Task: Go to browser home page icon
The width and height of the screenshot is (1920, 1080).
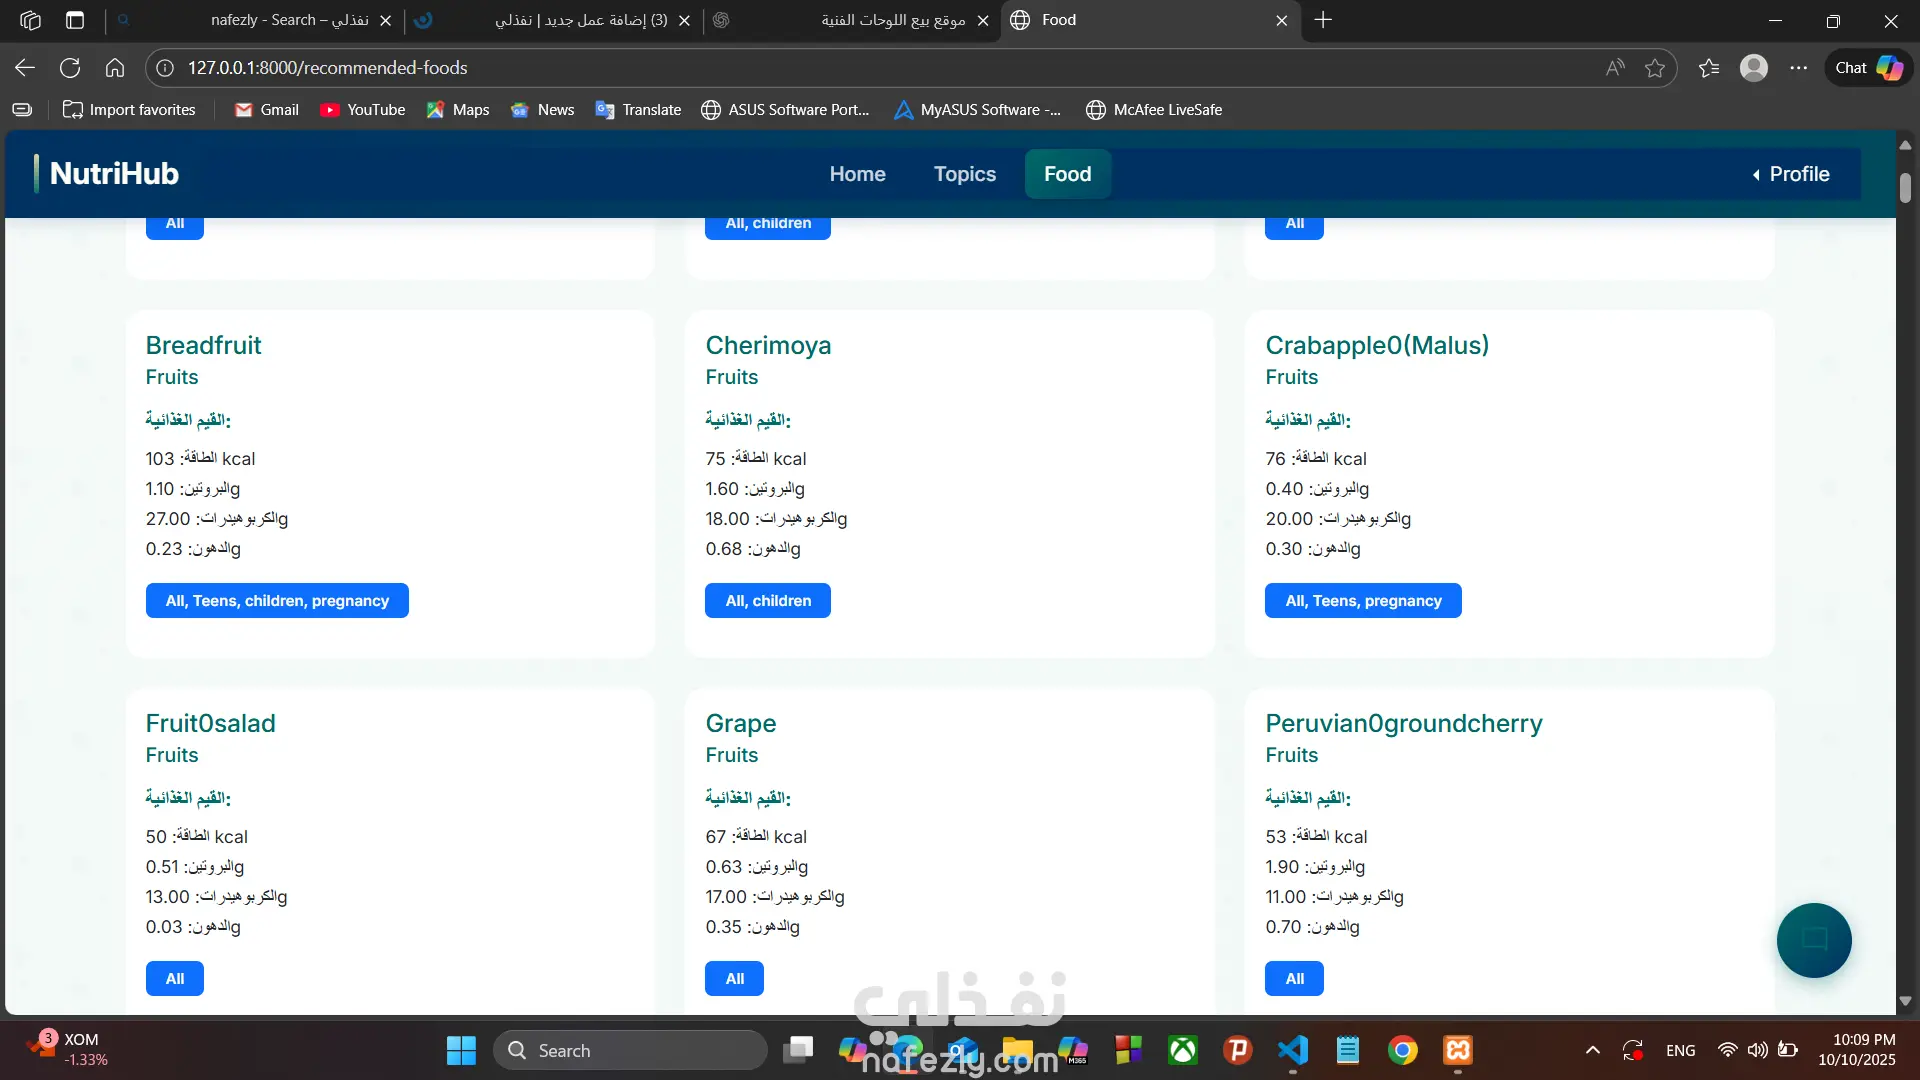Action: pos(115,68)
